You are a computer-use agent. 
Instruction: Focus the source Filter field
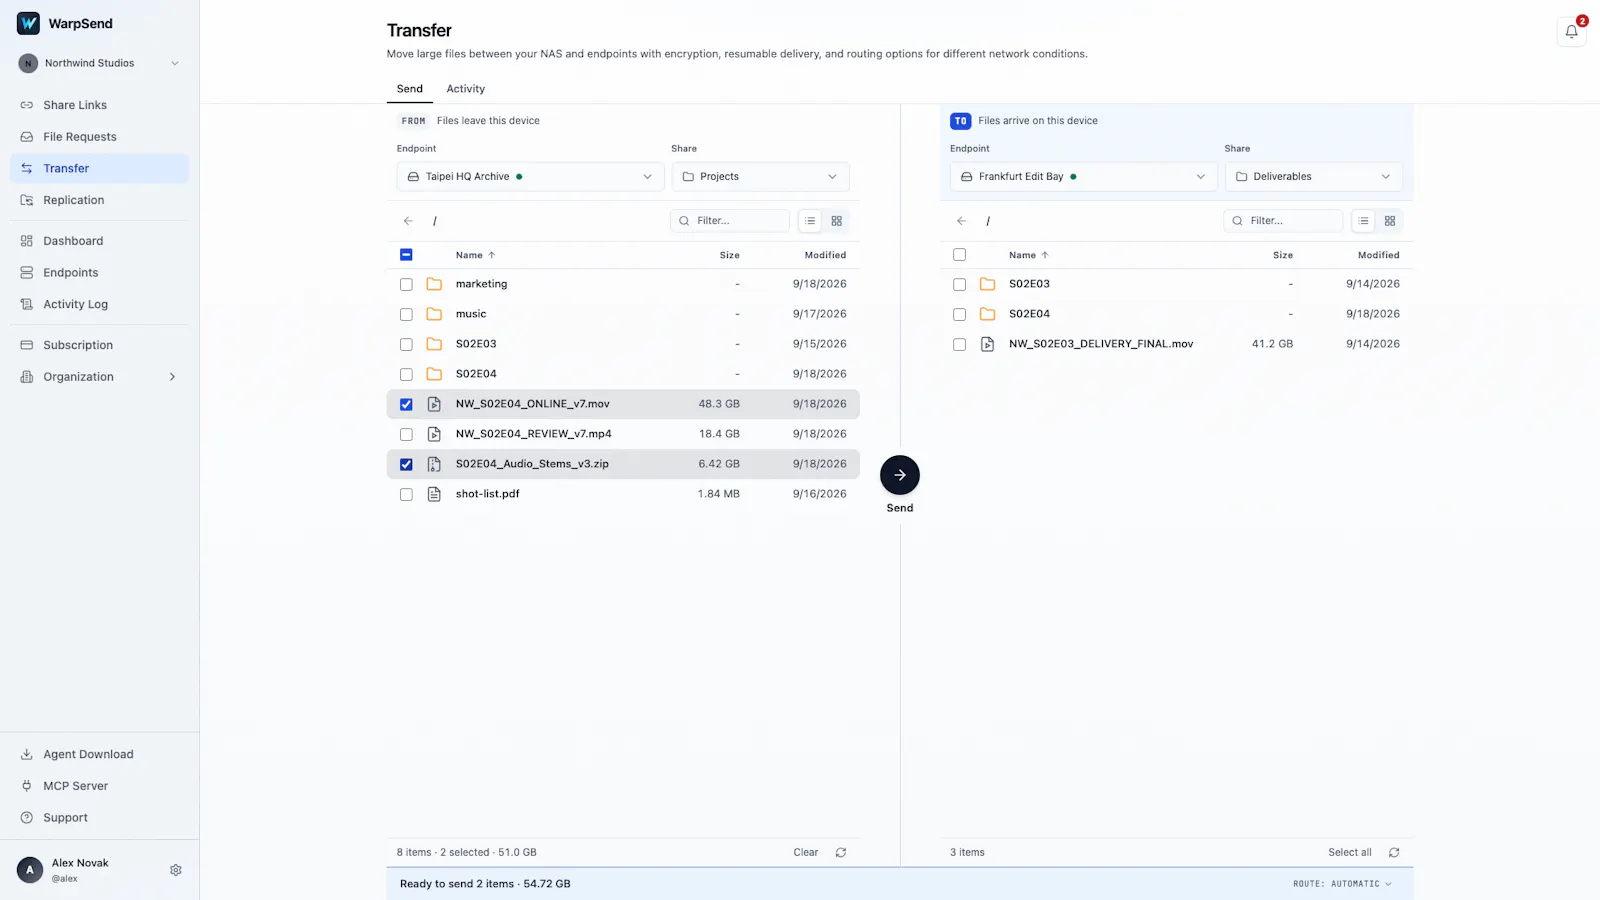(730, 221)
